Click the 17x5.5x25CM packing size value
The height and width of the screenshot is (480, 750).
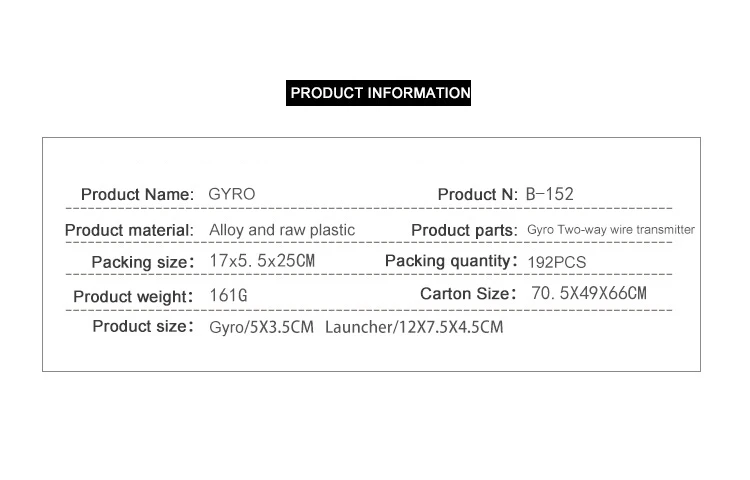click(262, 261)
